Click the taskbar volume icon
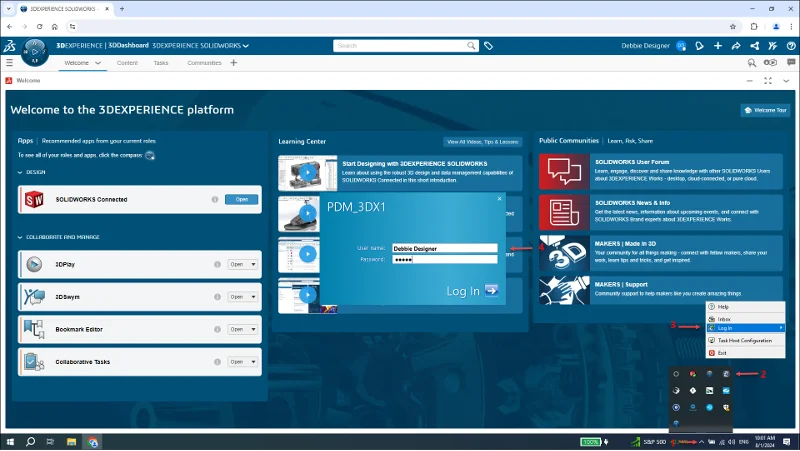800x451 pixels. click(732, 442)
